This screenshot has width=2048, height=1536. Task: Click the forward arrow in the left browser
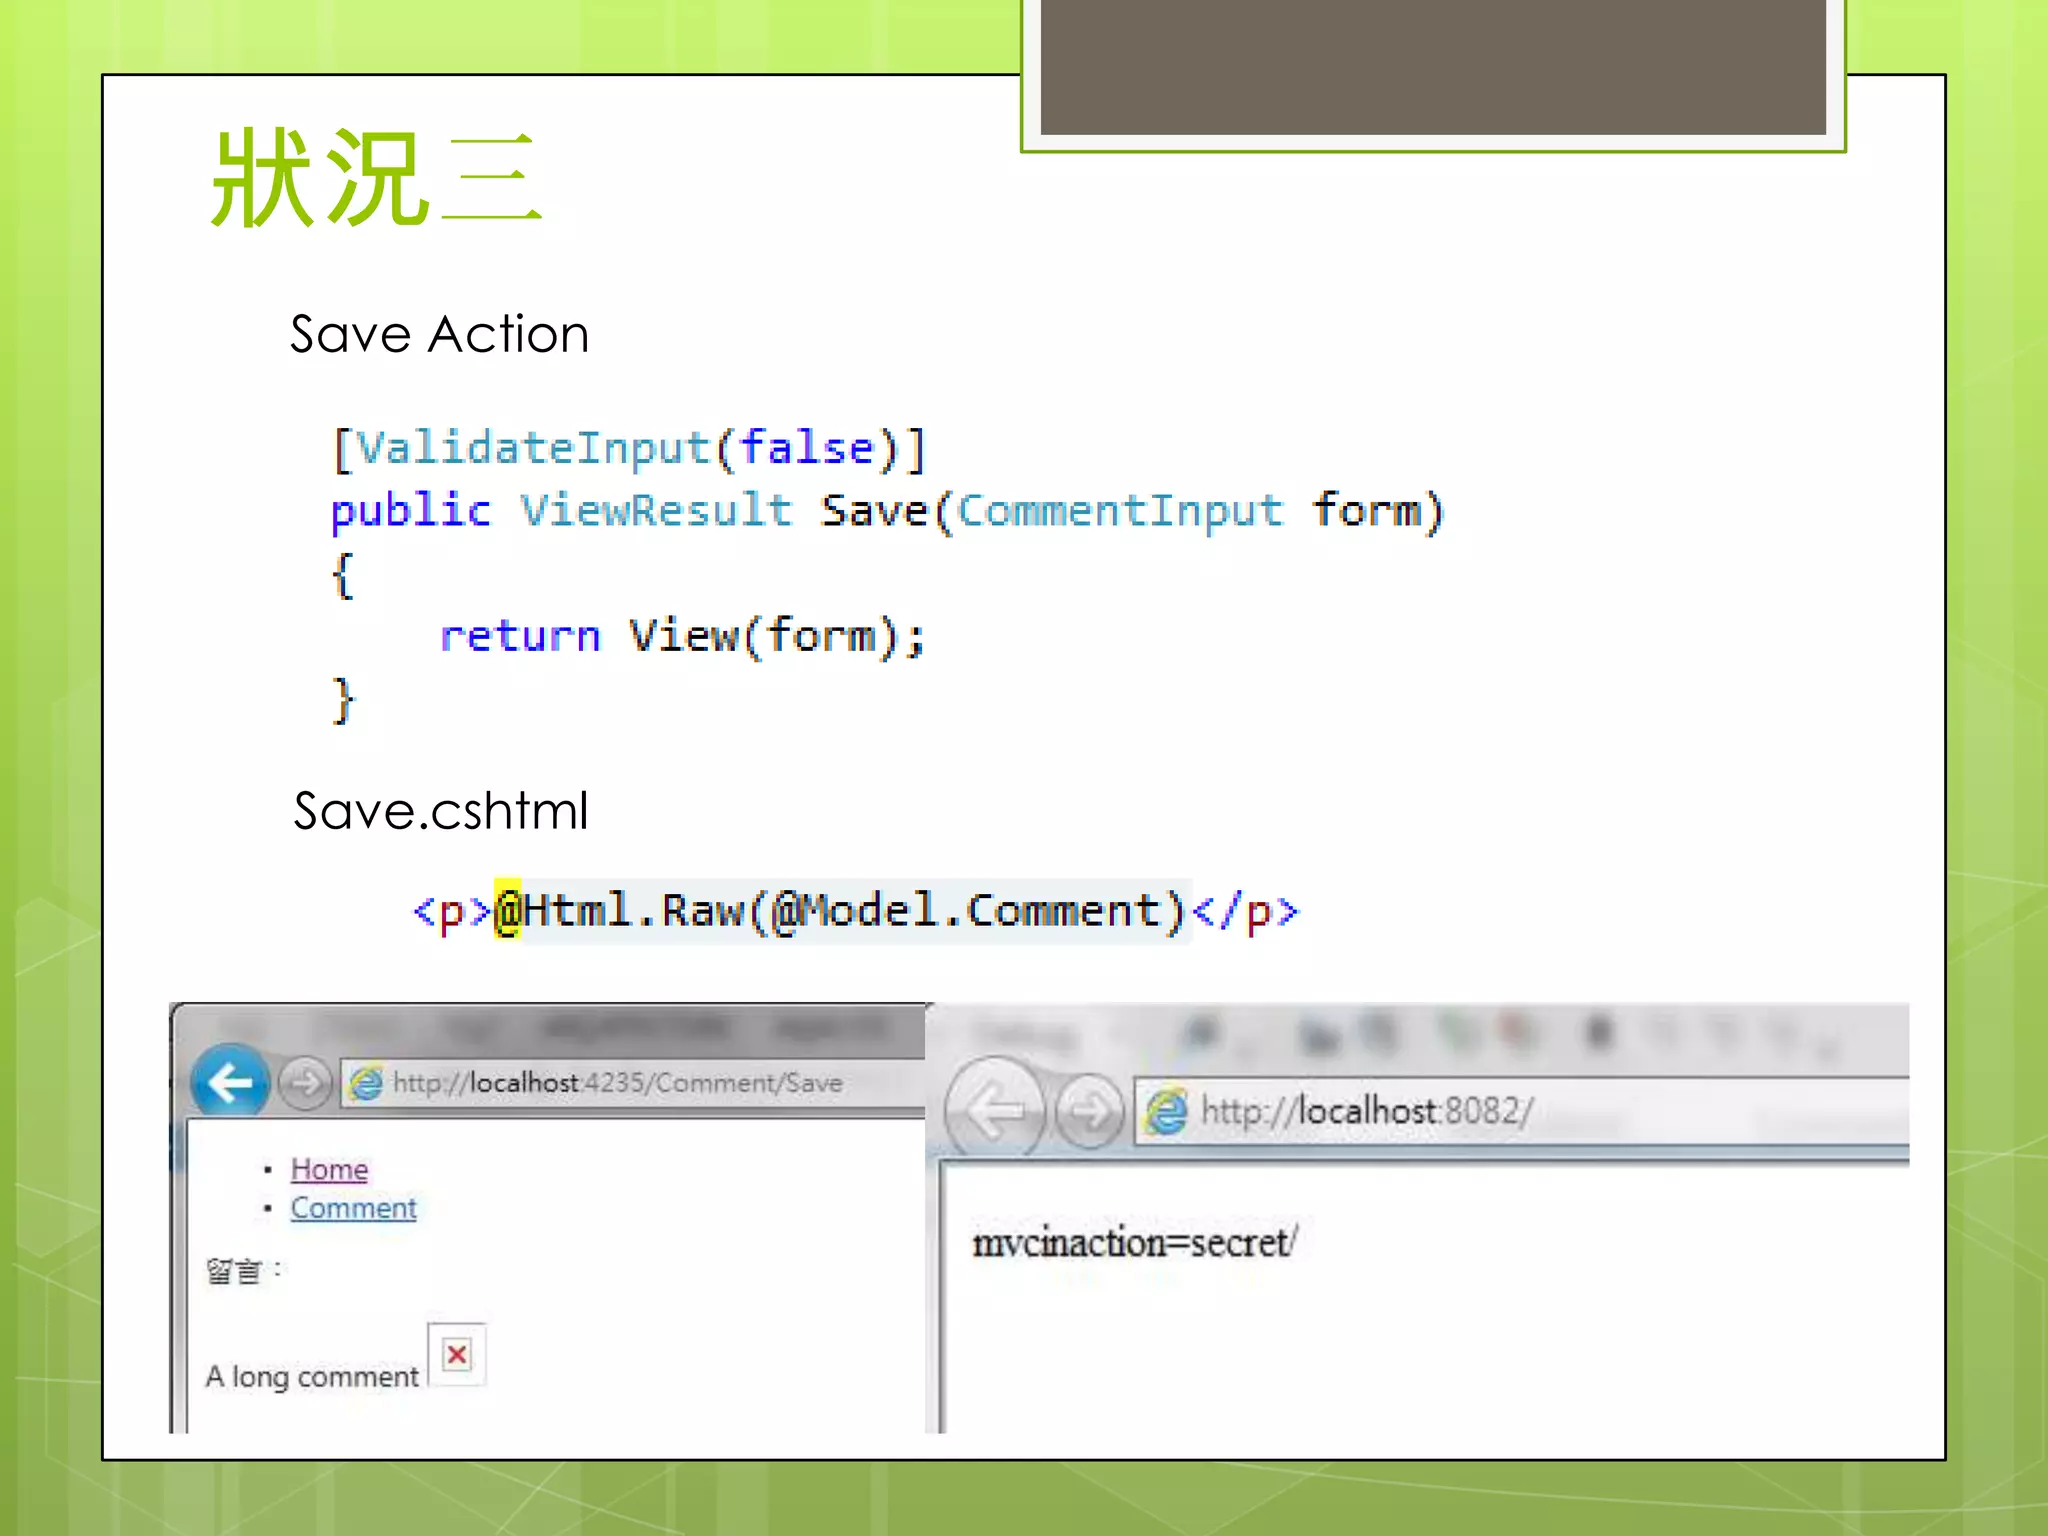click(x=305, y=1083)
